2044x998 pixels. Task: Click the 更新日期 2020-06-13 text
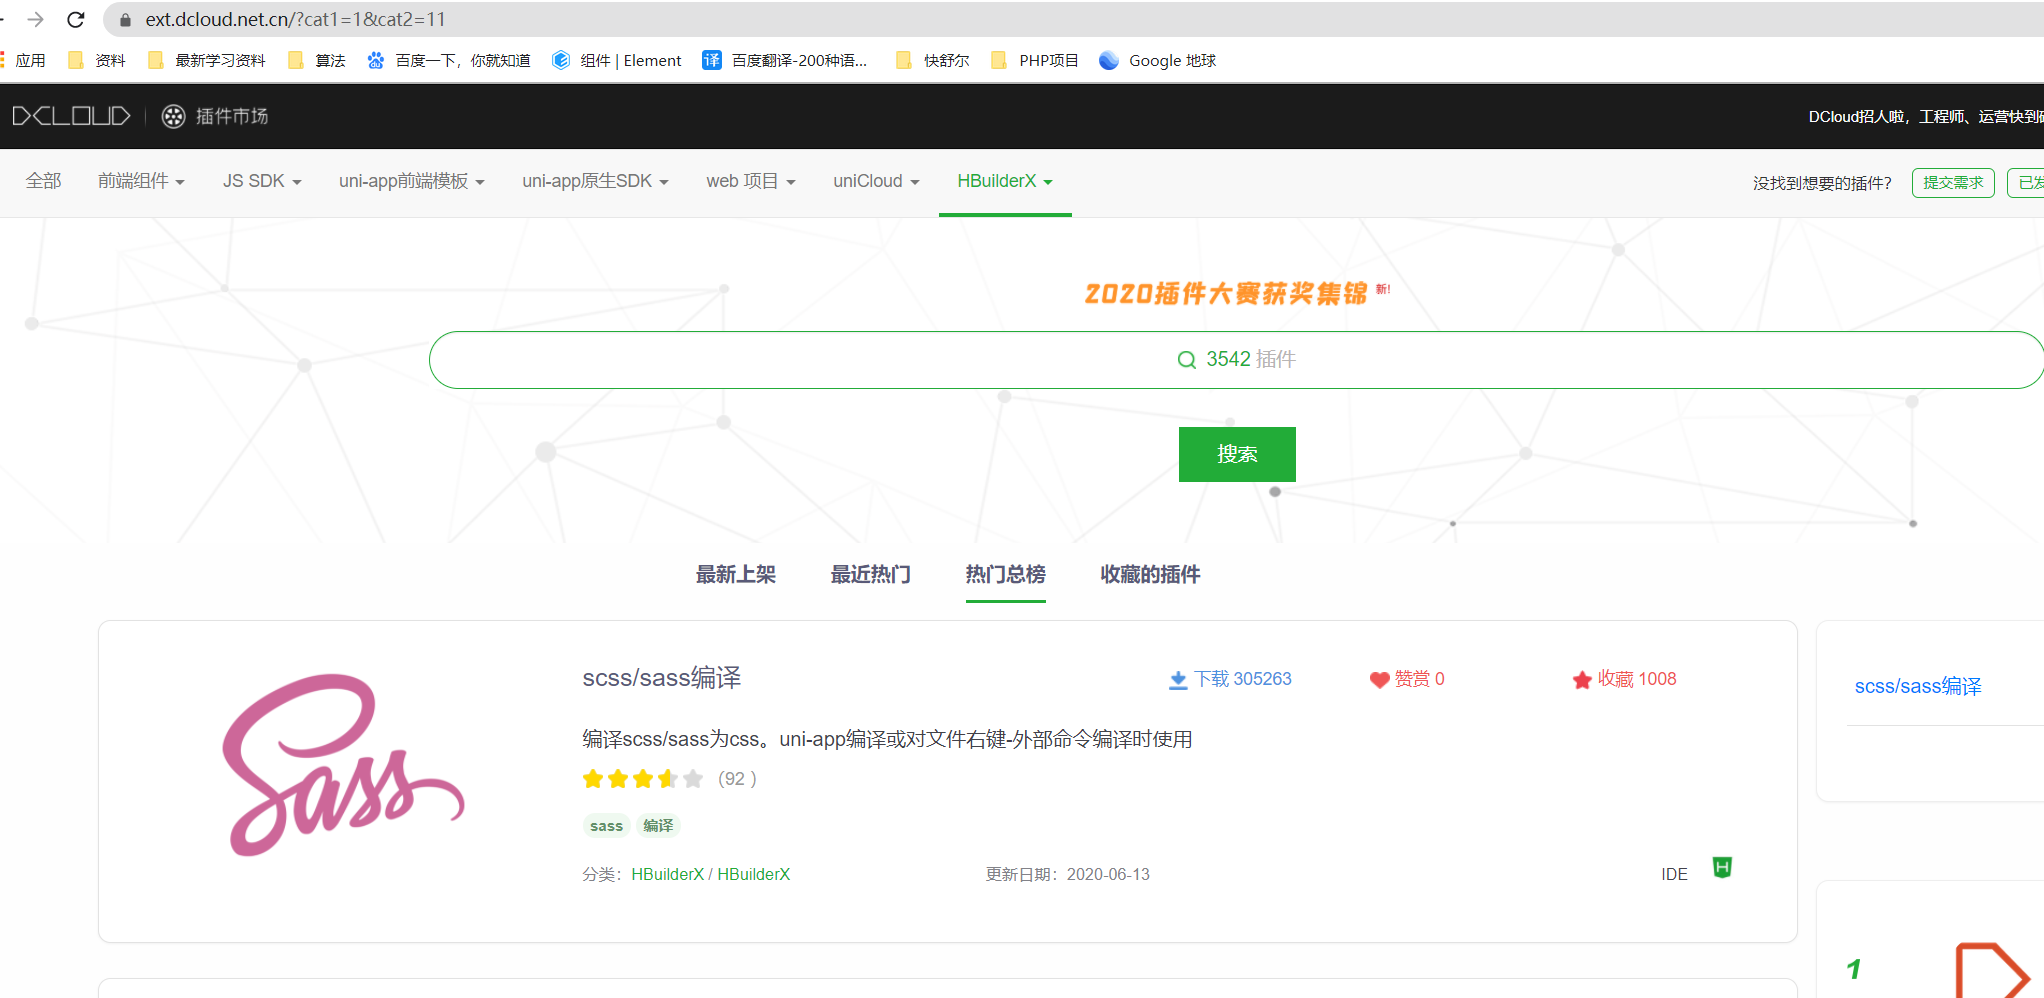(x=1067, y=874)
